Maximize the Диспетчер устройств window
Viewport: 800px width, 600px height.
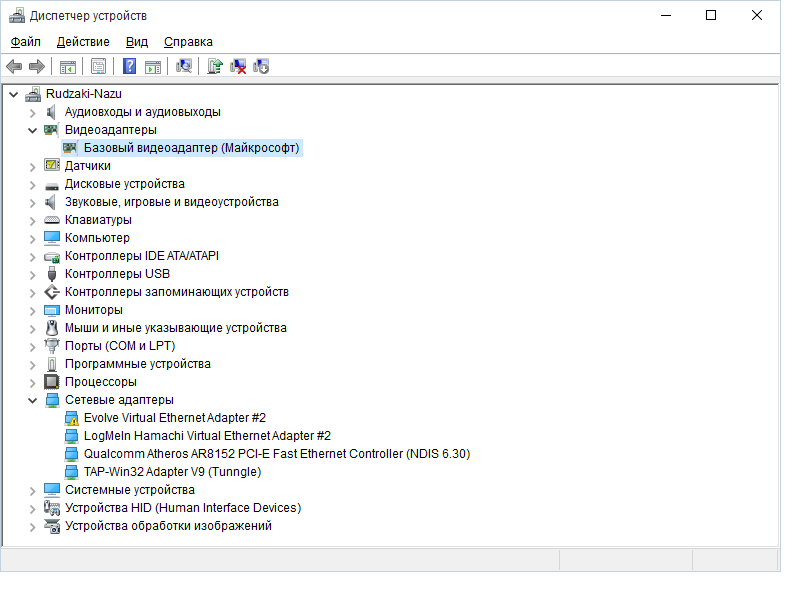[x=711, y=15]
